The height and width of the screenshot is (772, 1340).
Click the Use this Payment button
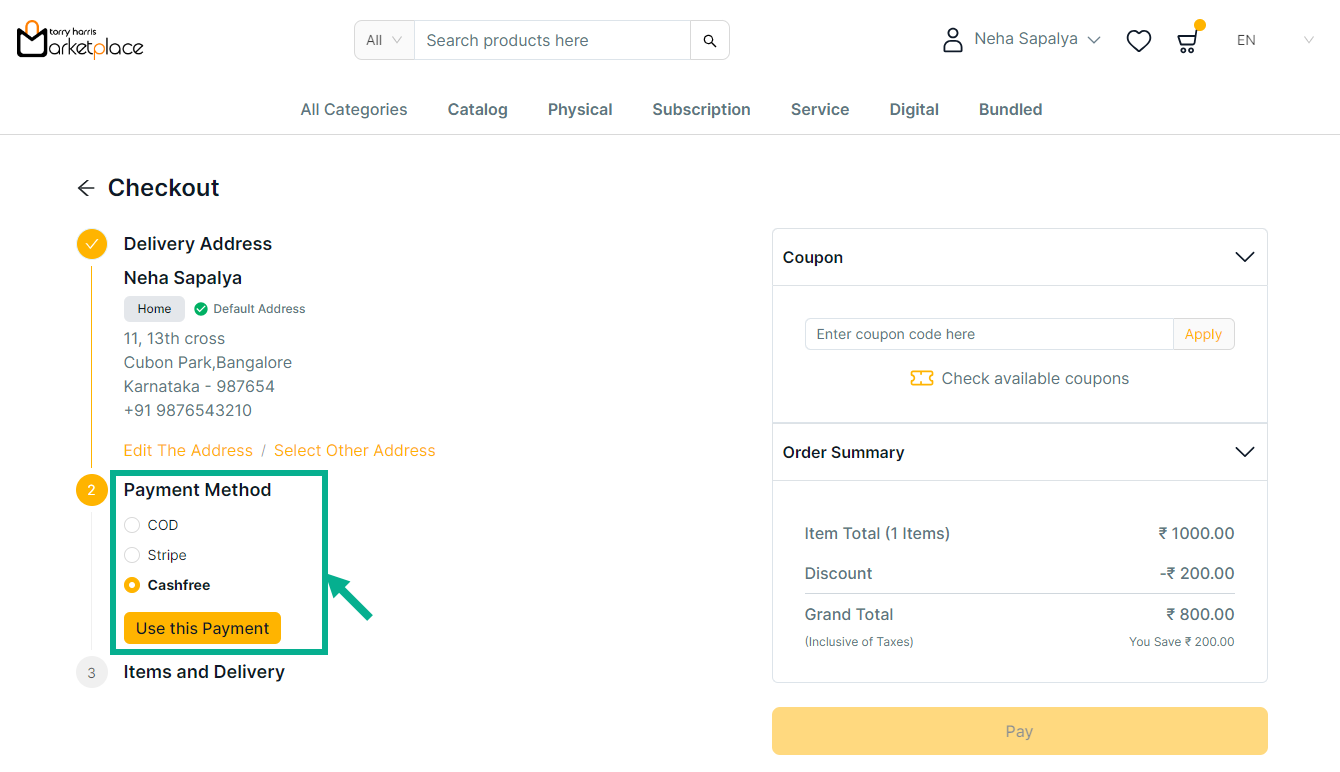click(x=202, y=628)
